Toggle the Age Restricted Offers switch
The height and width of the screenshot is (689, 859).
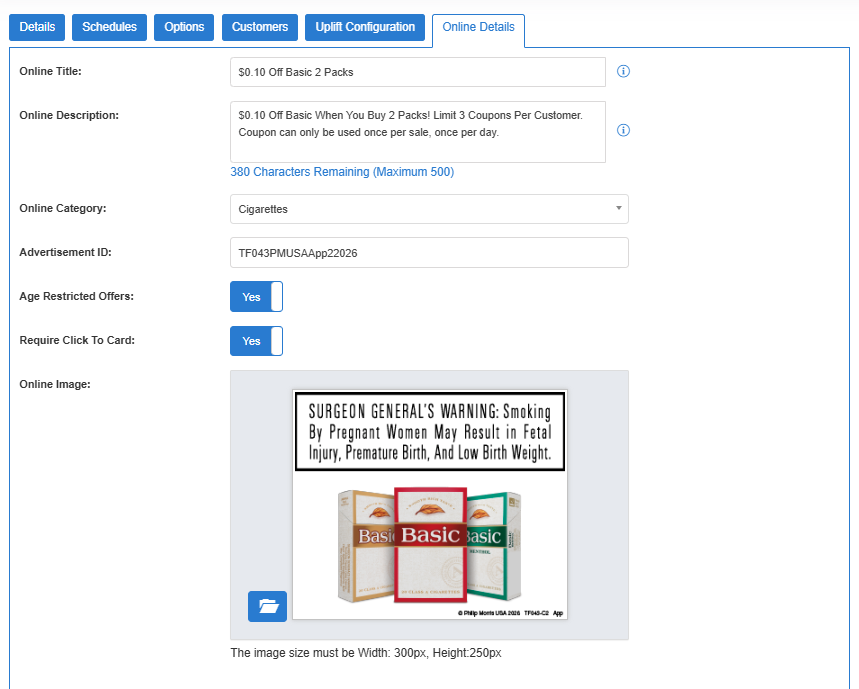tap(256, 297)
